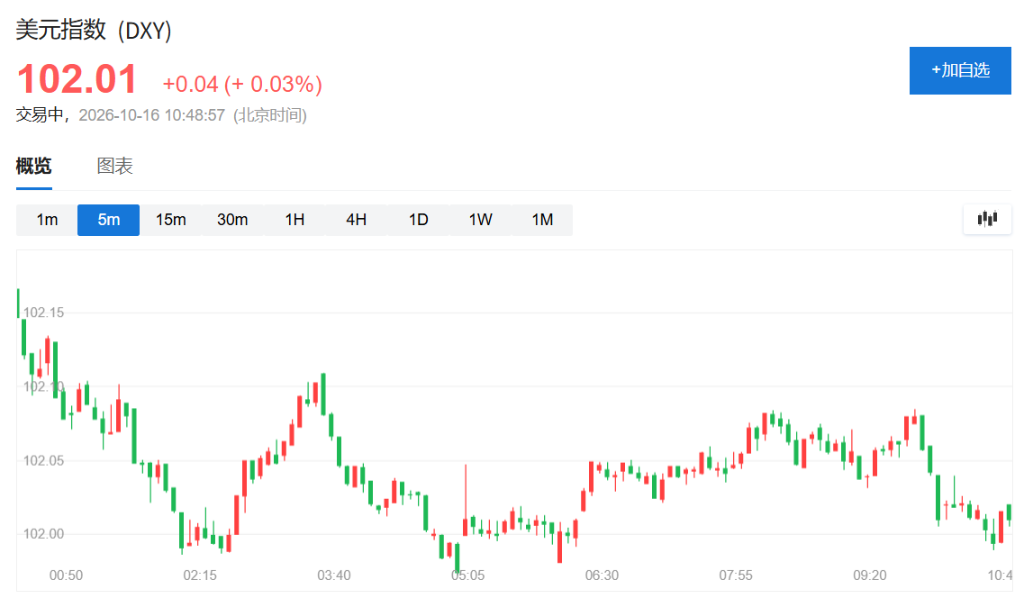
Task: Toggle the candlestick chart type icon
Action: (987, 219)
